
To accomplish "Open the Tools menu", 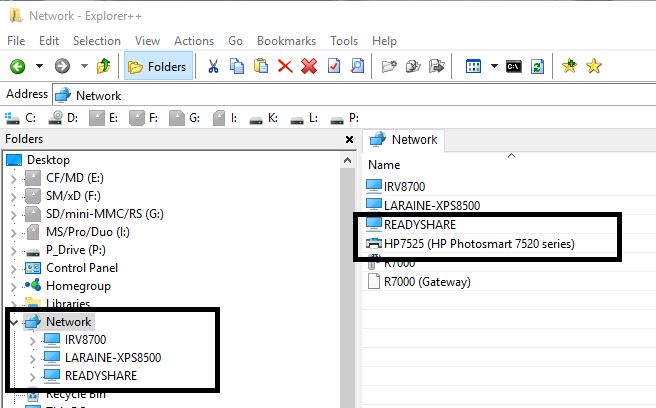I will click(344, 41).
